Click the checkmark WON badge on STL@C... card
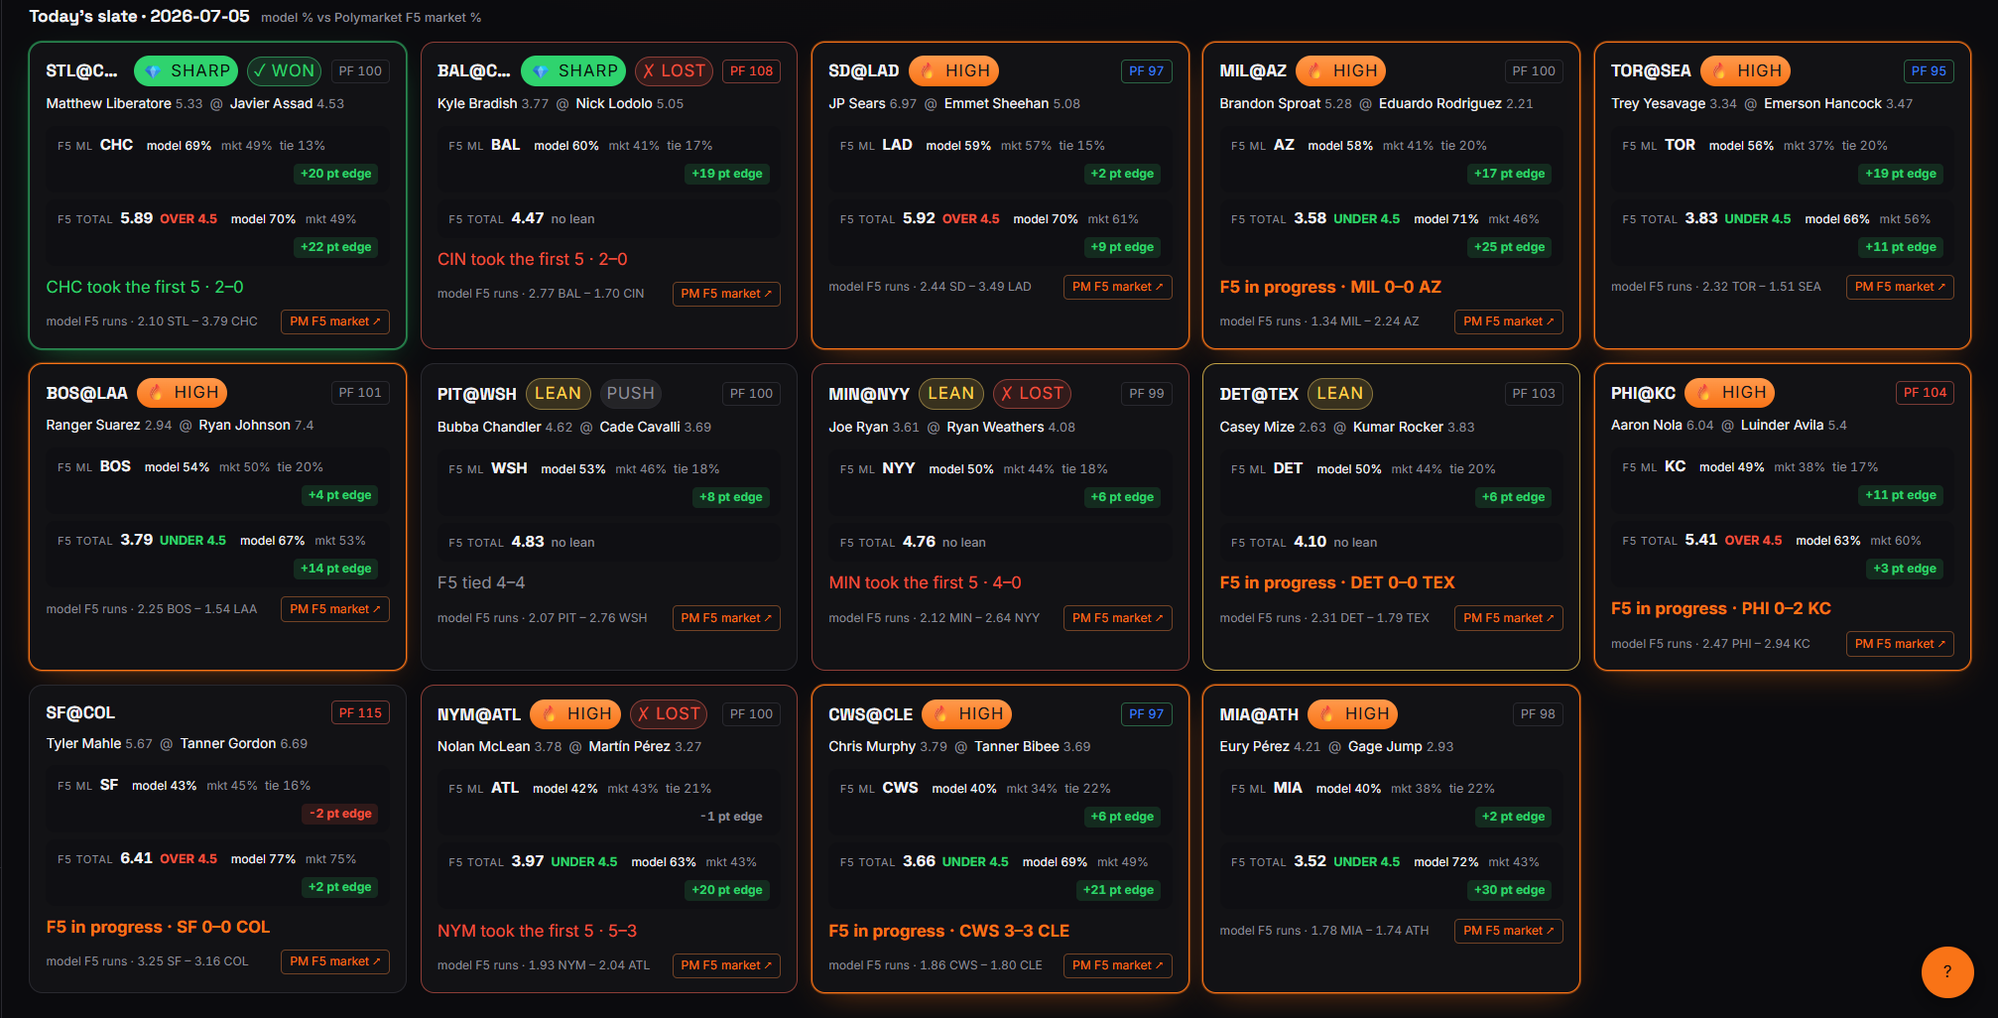 tap(285, 71)
